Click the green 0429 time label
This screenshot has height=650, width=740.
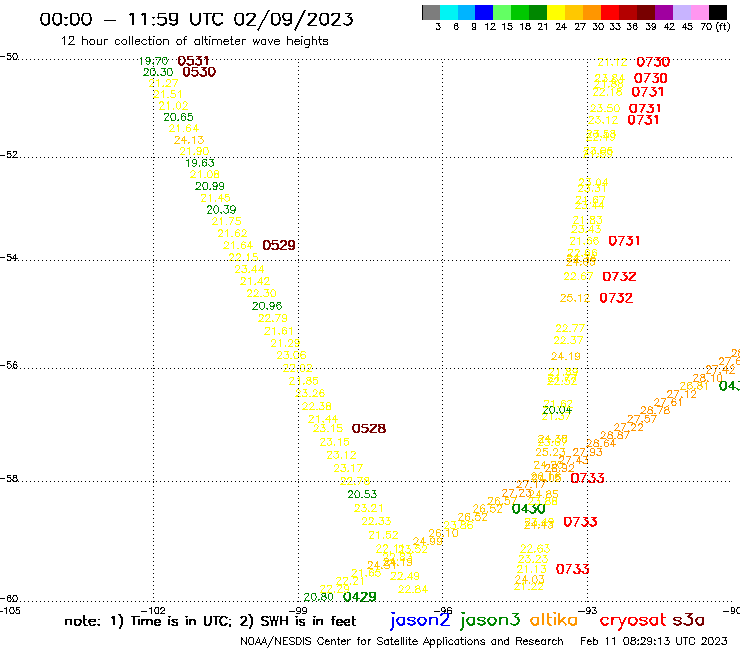[360, 597]
